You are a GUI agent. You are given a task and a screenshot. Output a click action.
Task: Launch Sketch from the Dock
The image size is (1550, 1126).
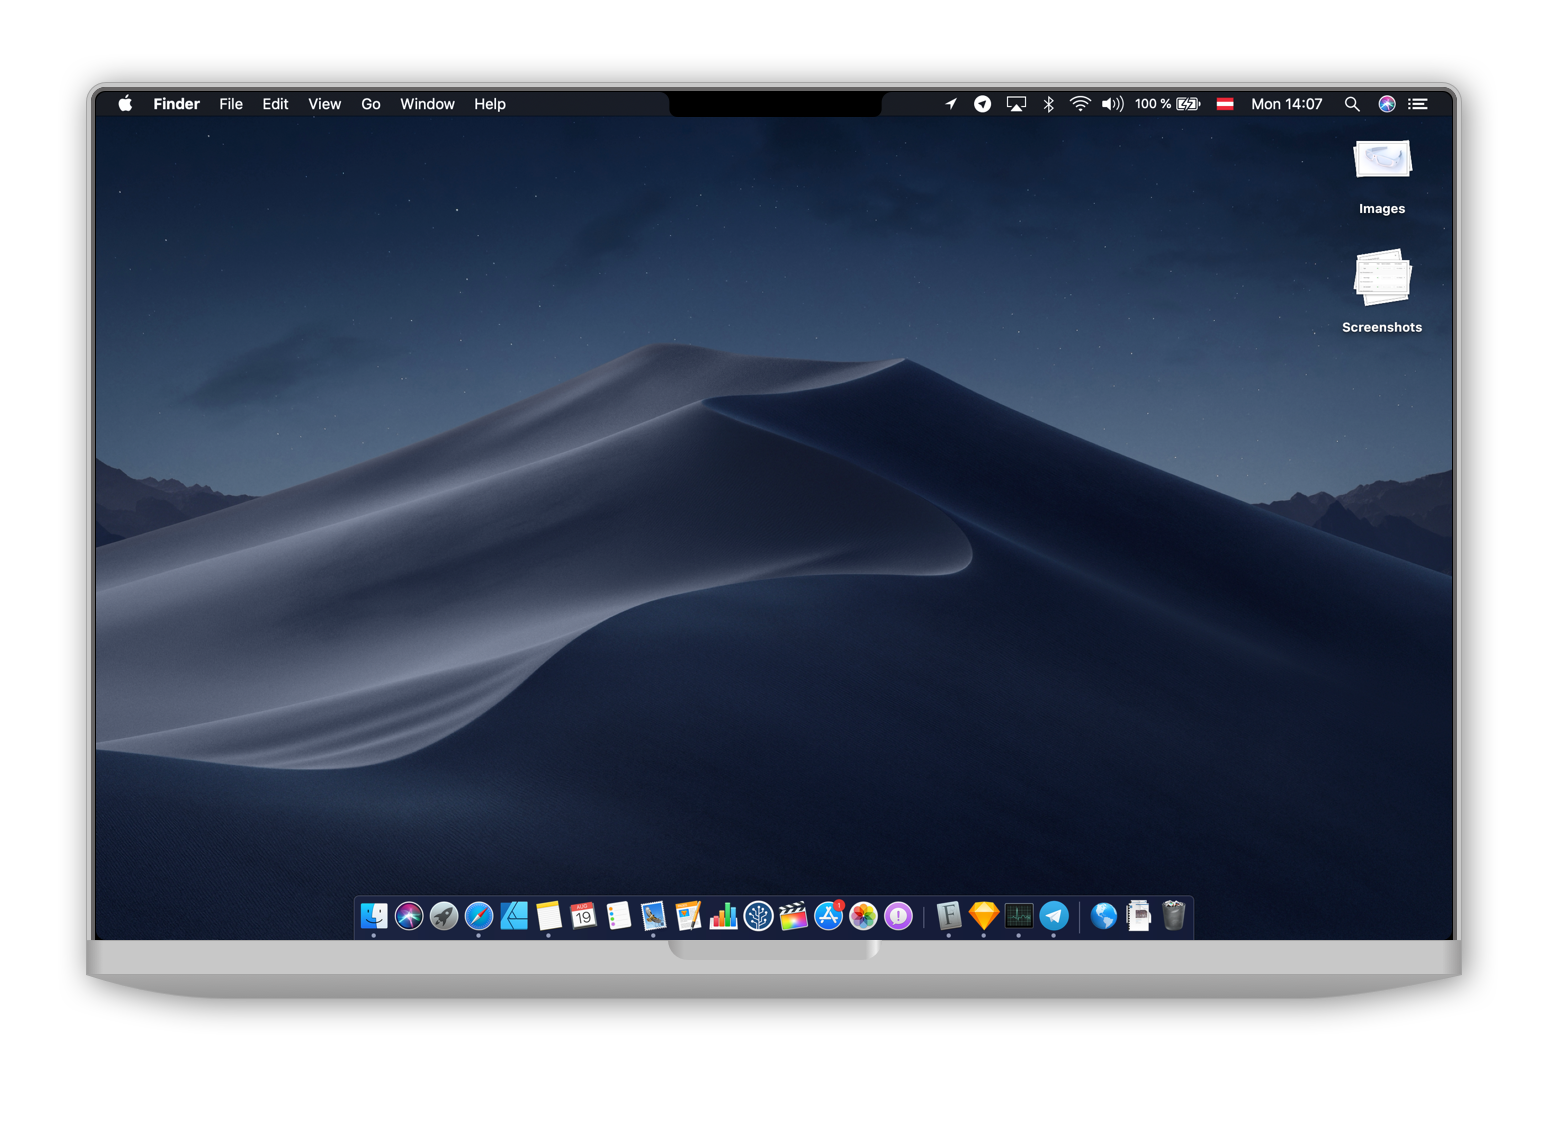coord(983,916)
